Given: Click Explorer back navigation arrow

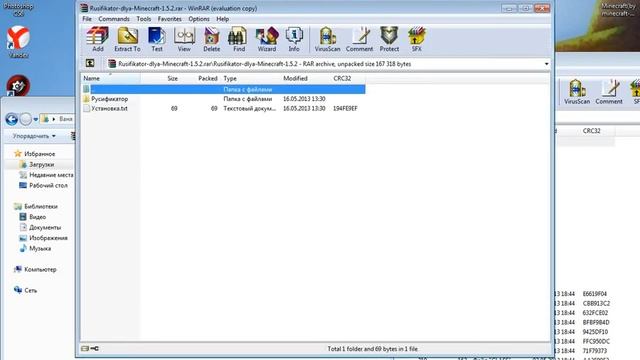Looking at the screenshot, I should tap(11, 119).
